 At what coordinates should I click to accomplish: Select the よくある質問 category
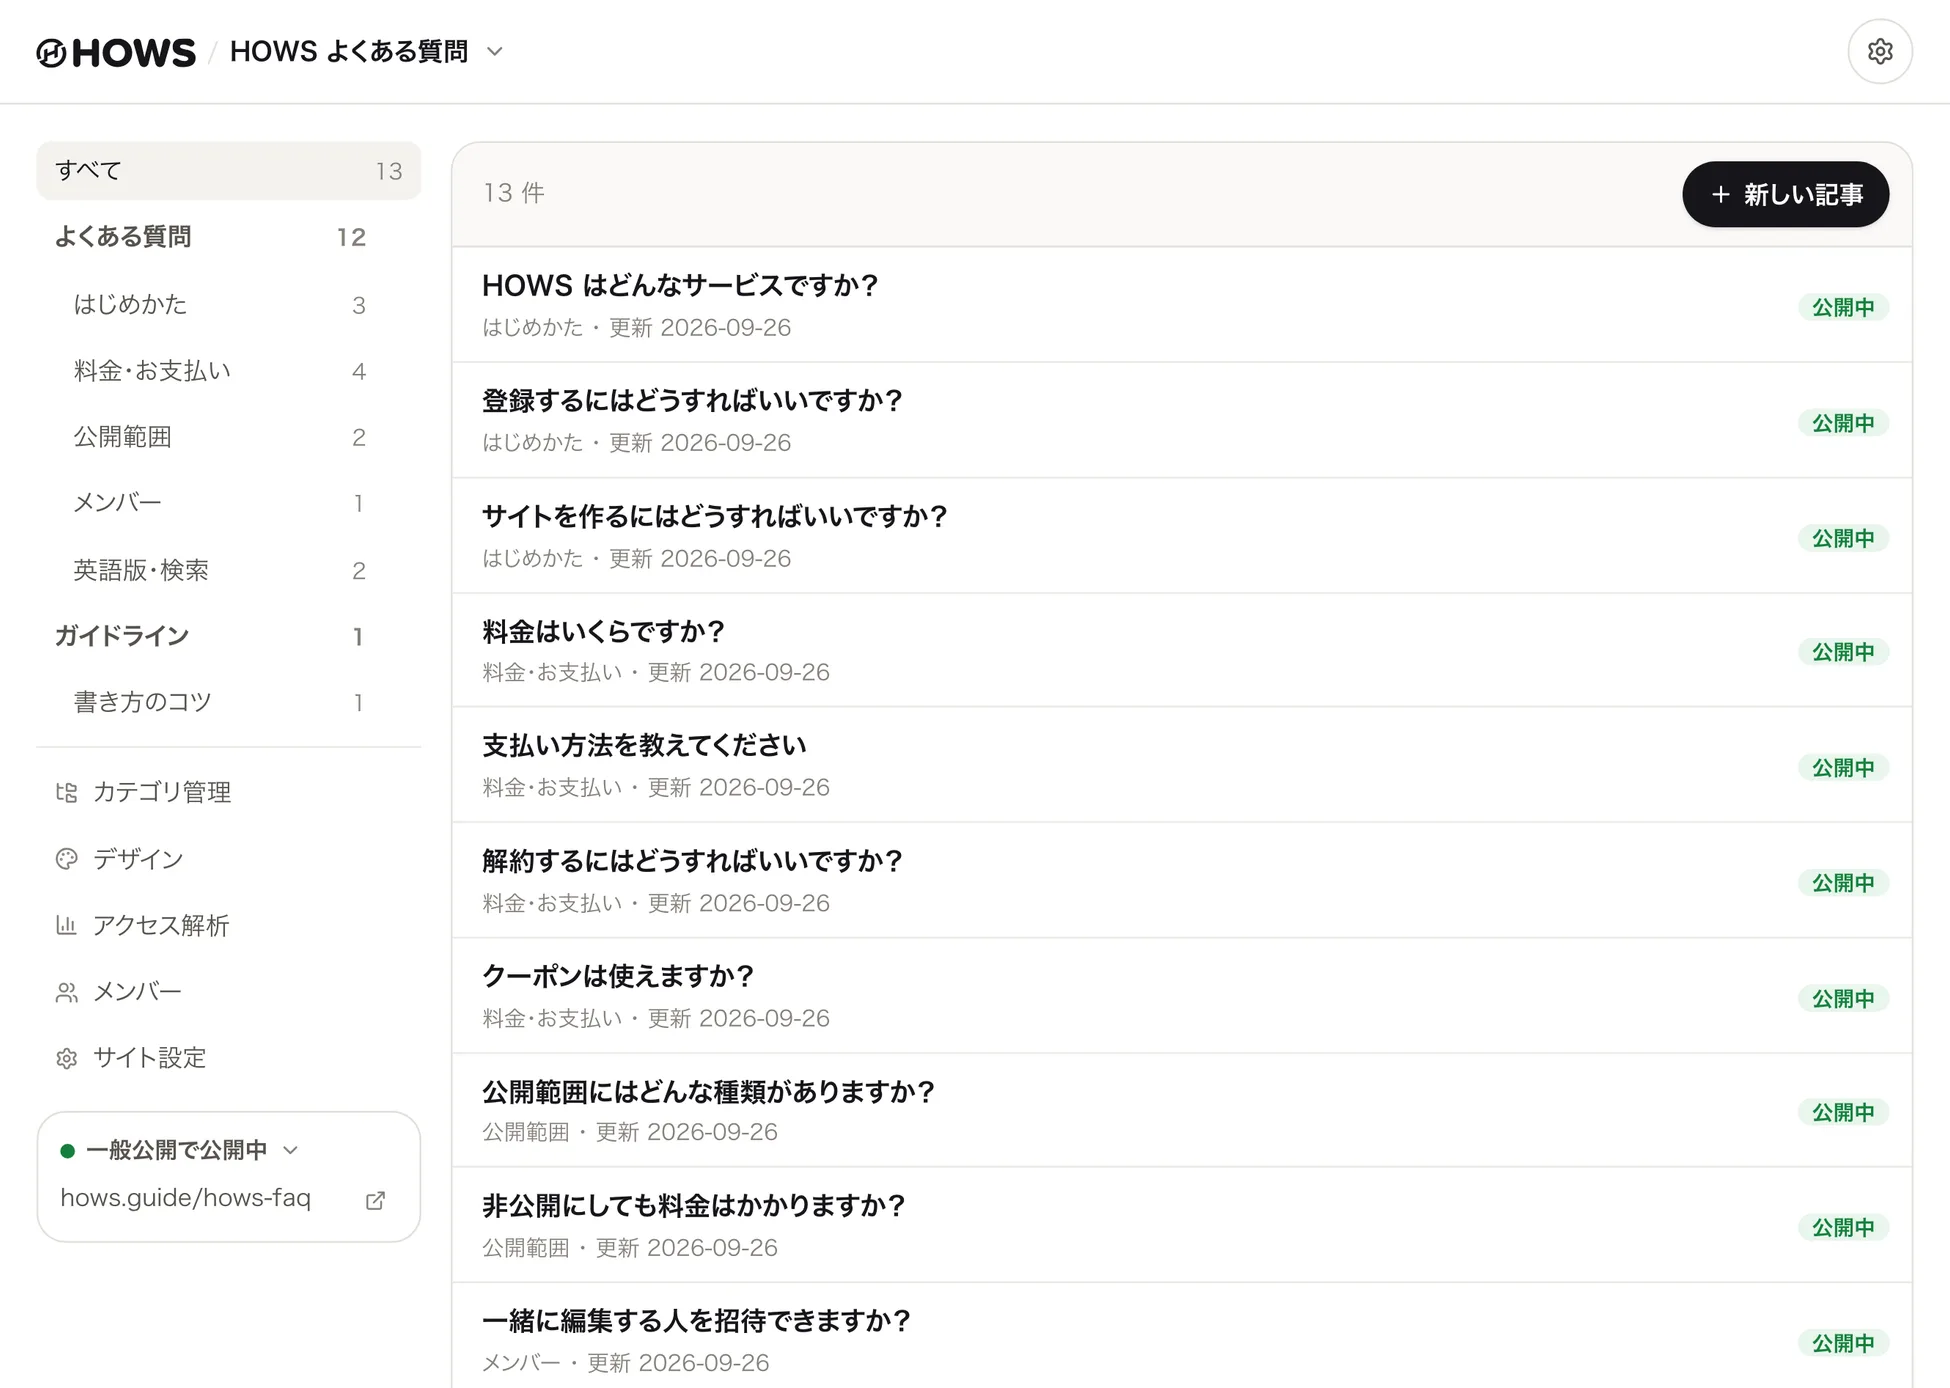[210, 237]
